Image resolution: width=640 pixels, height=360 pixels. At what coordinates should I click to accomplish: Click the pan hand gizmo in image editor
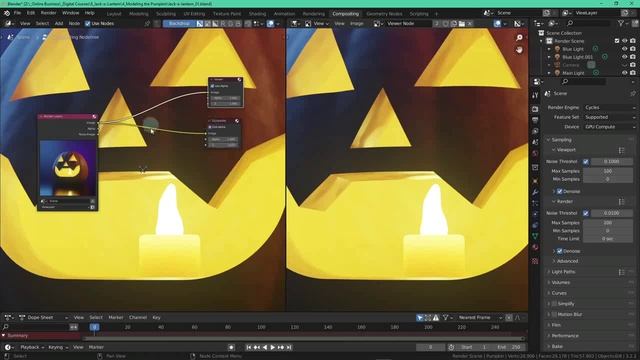click(519, 50)
